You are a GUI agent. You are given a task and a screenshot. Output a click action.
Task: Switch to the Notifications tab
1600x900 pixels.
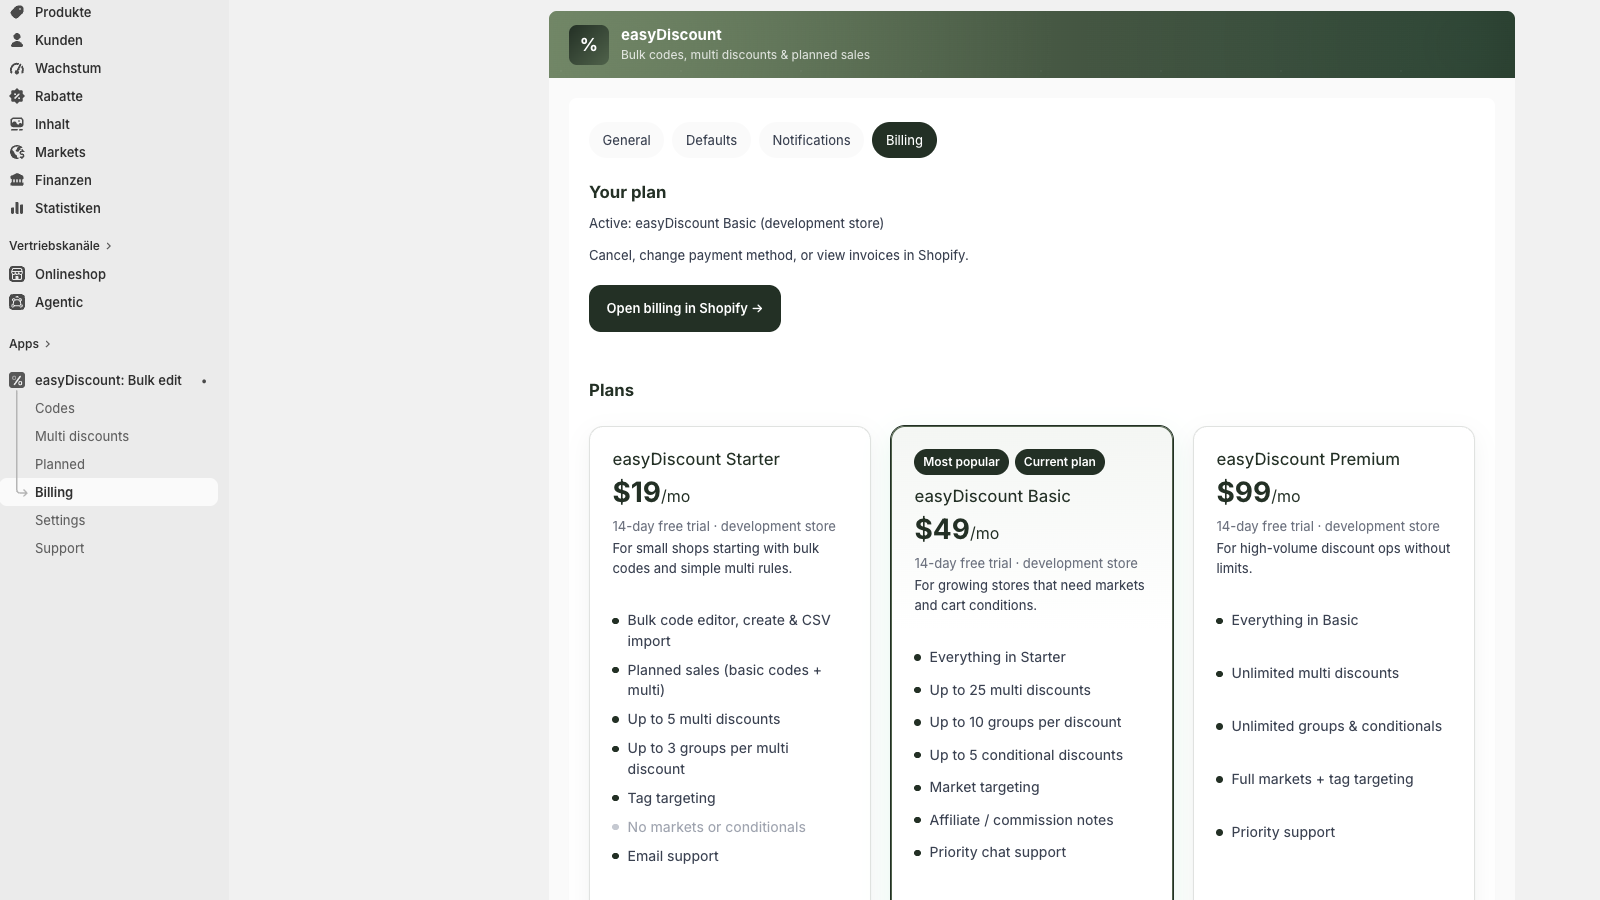(x=811, y=140)
